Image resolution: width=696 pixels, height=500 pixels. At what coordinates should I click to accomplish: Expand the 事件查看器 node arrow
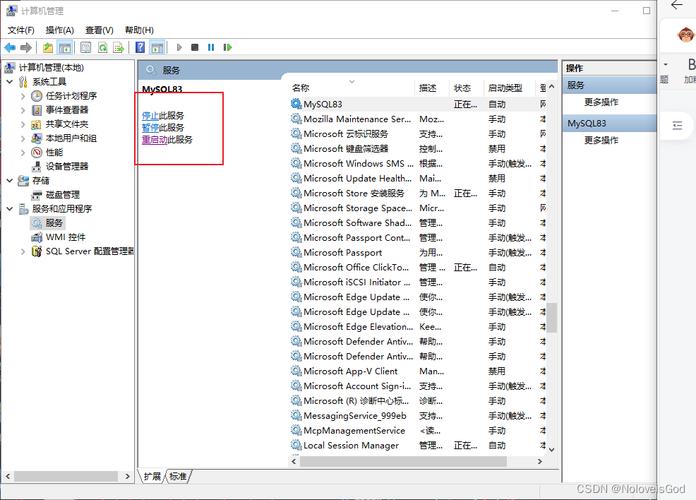(23, 110)
